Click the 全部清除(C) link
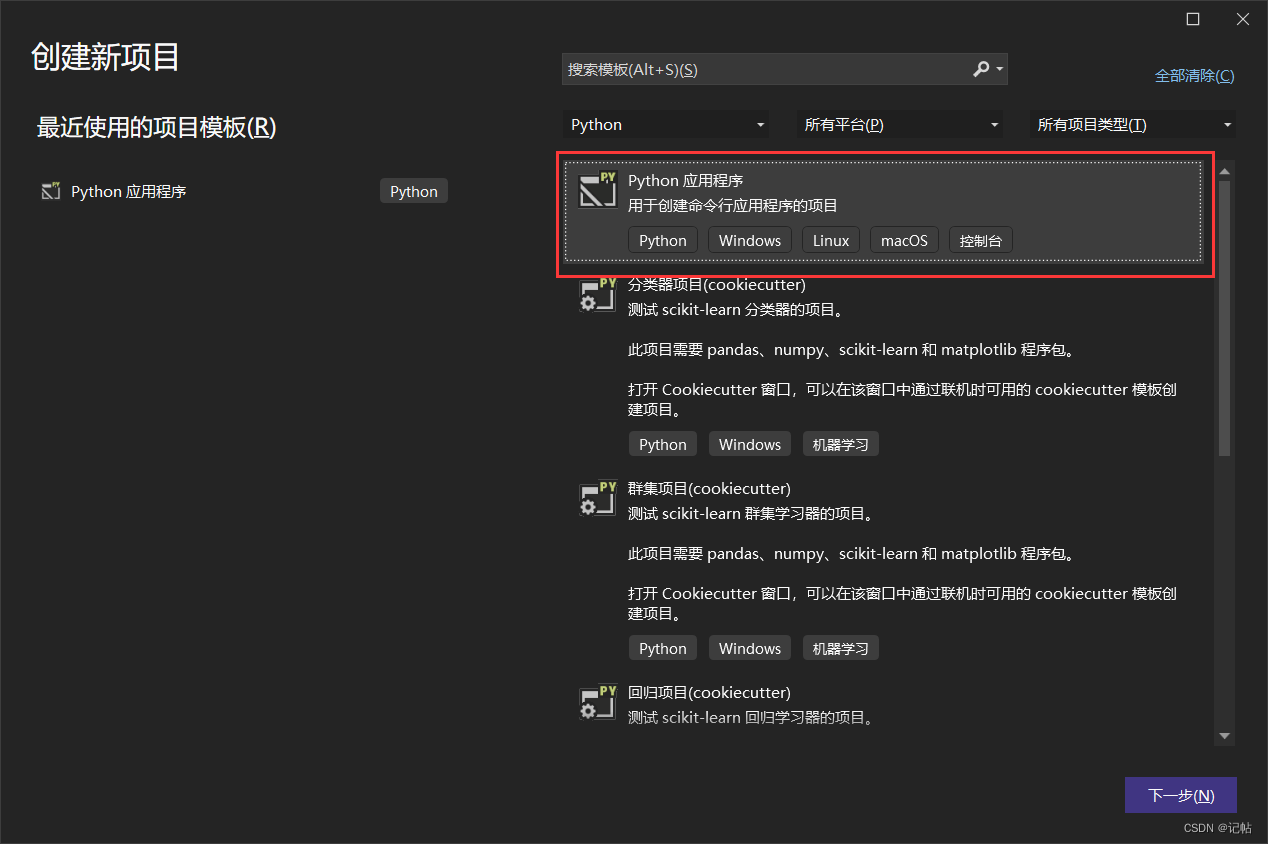Image resolution: width=1268 pixels, height=844 pixels. tap(1194, 75)
